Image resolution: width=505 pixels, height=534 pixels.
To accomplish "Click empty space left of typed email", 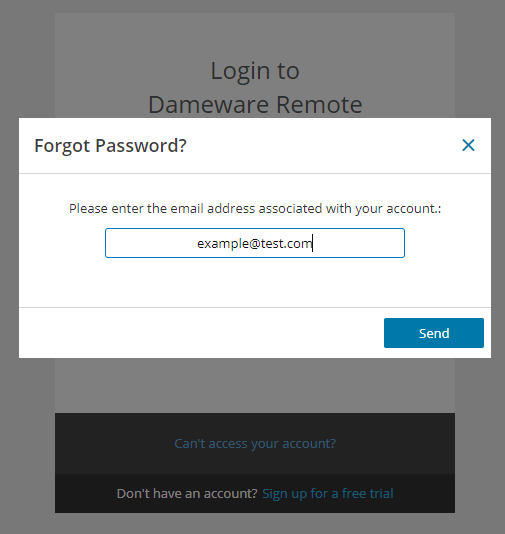I will [x=152, y=243].
